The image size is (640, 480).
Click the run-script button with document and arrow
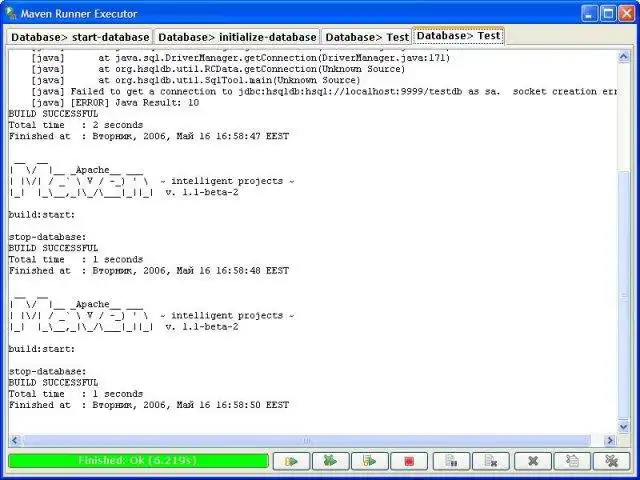pyautogui.click(x=370, y=461)
